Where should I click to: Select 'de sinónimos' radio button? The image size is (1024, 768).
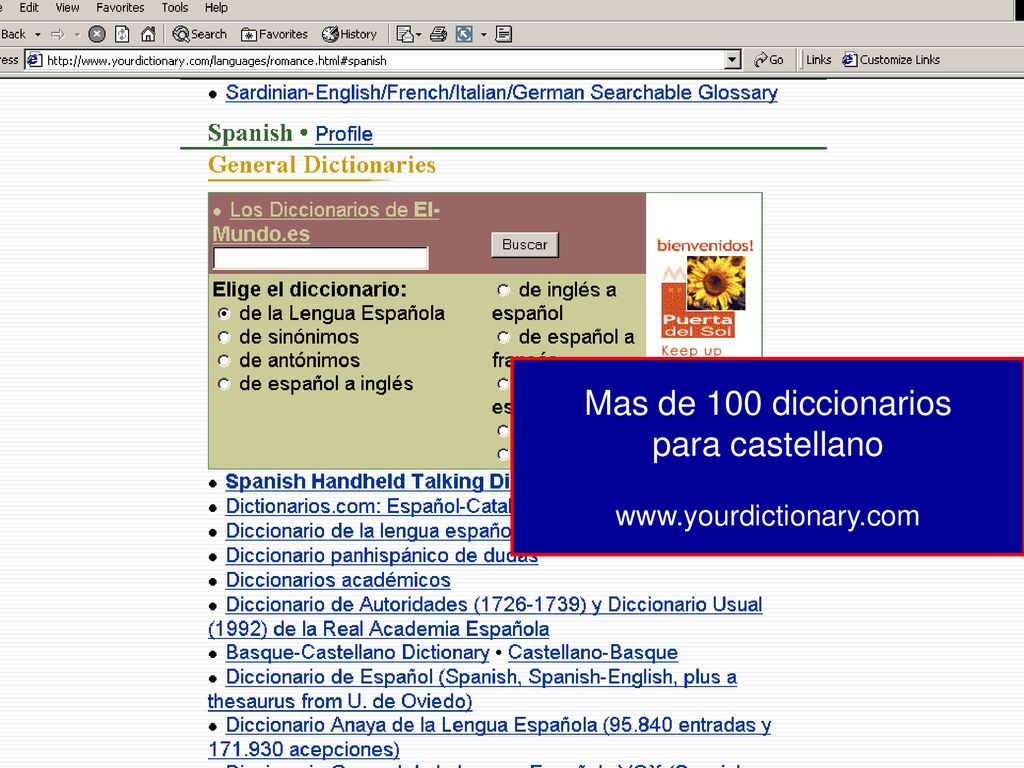224,337
